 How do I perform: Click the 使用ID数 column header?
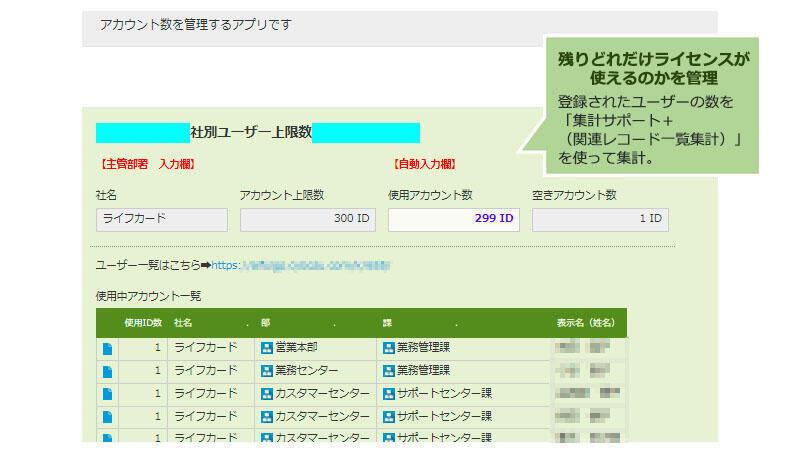click(142, 323)
